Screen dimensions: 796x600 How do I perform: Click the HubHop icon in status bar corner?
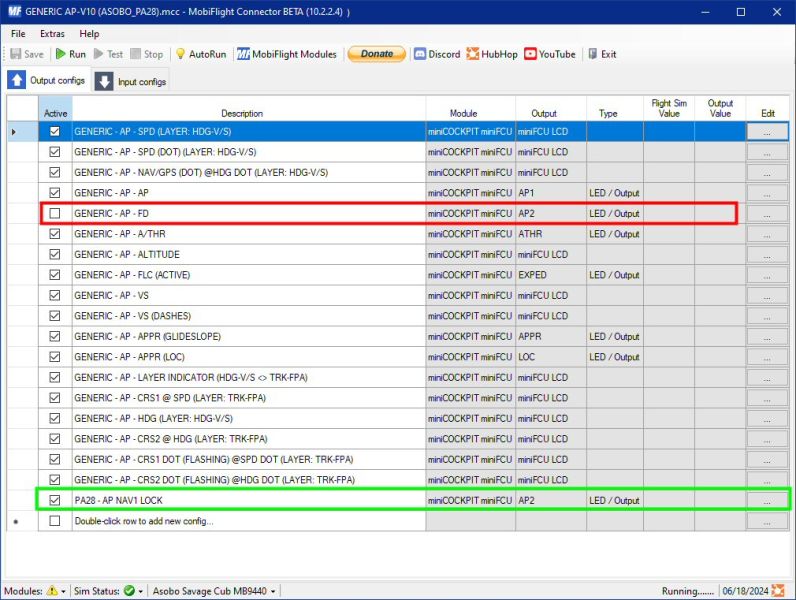778,591
